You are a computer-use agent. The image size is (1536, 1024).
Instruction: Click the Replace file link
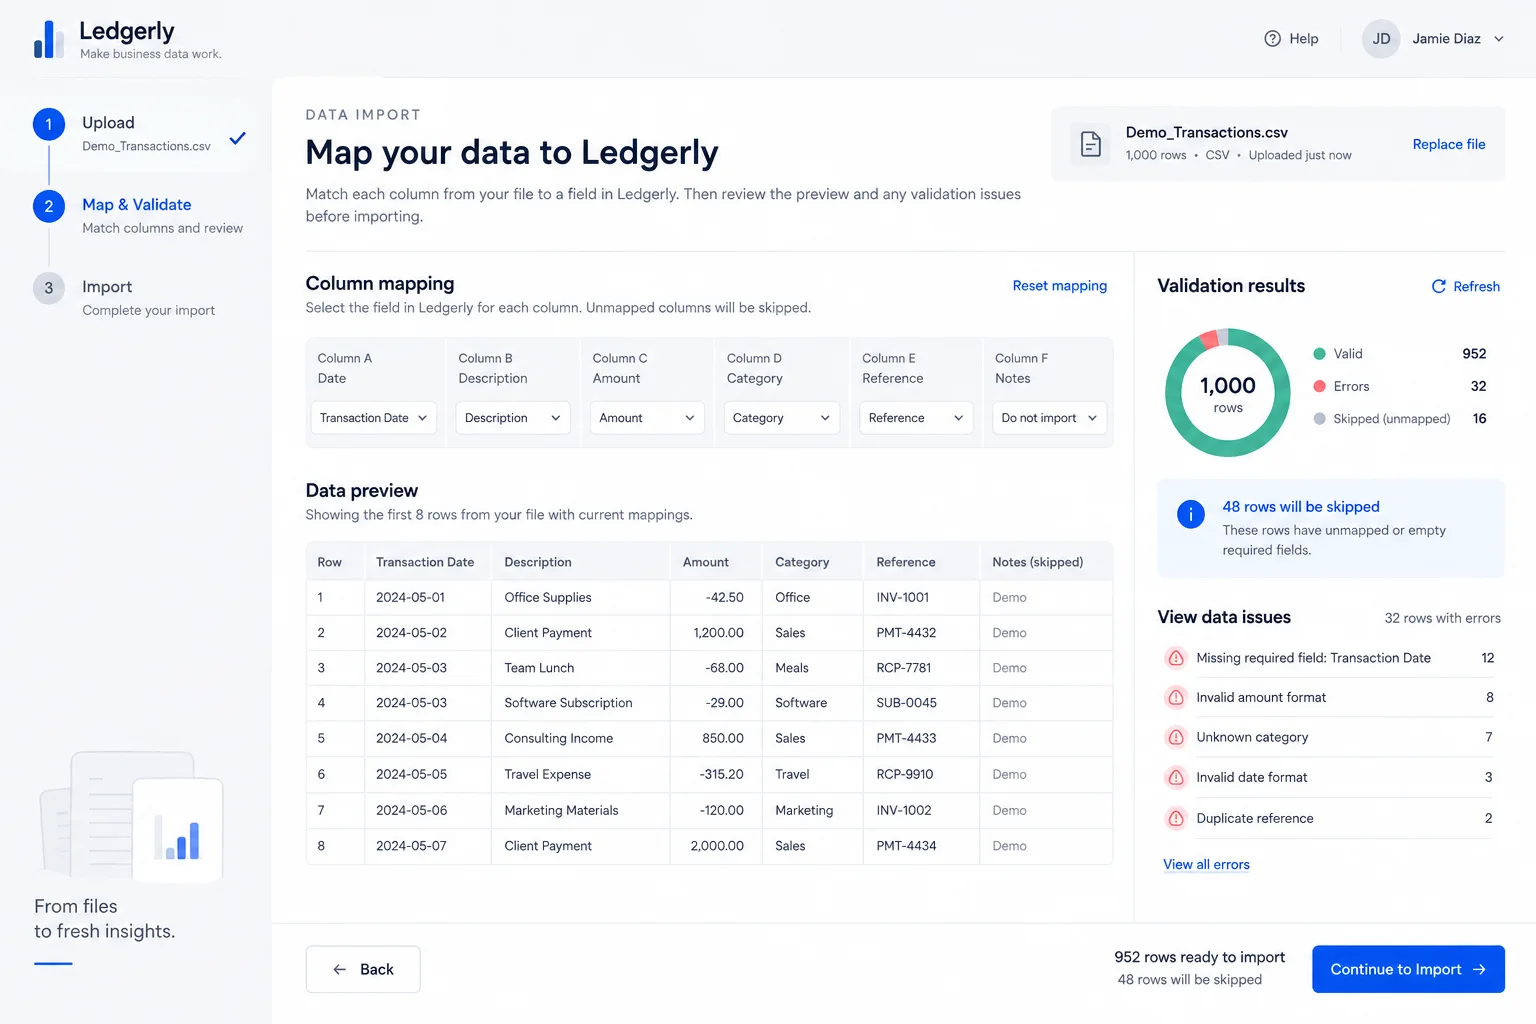coord(1448,144)
